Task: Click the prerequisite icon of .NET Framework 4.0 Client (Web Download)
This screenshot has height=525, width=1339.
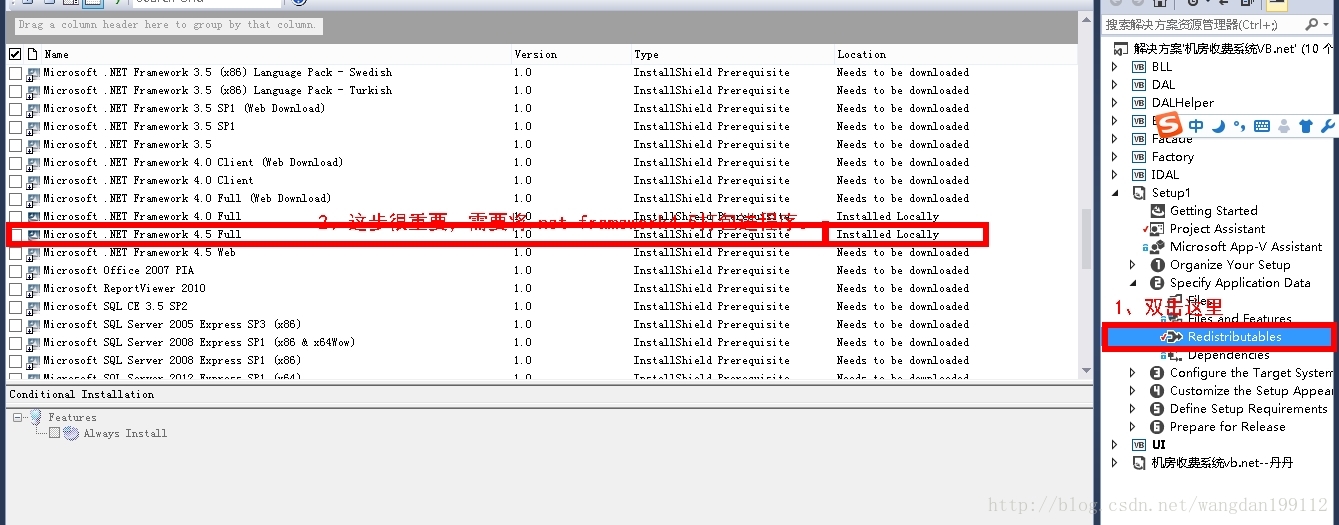Action: (33, 163)
